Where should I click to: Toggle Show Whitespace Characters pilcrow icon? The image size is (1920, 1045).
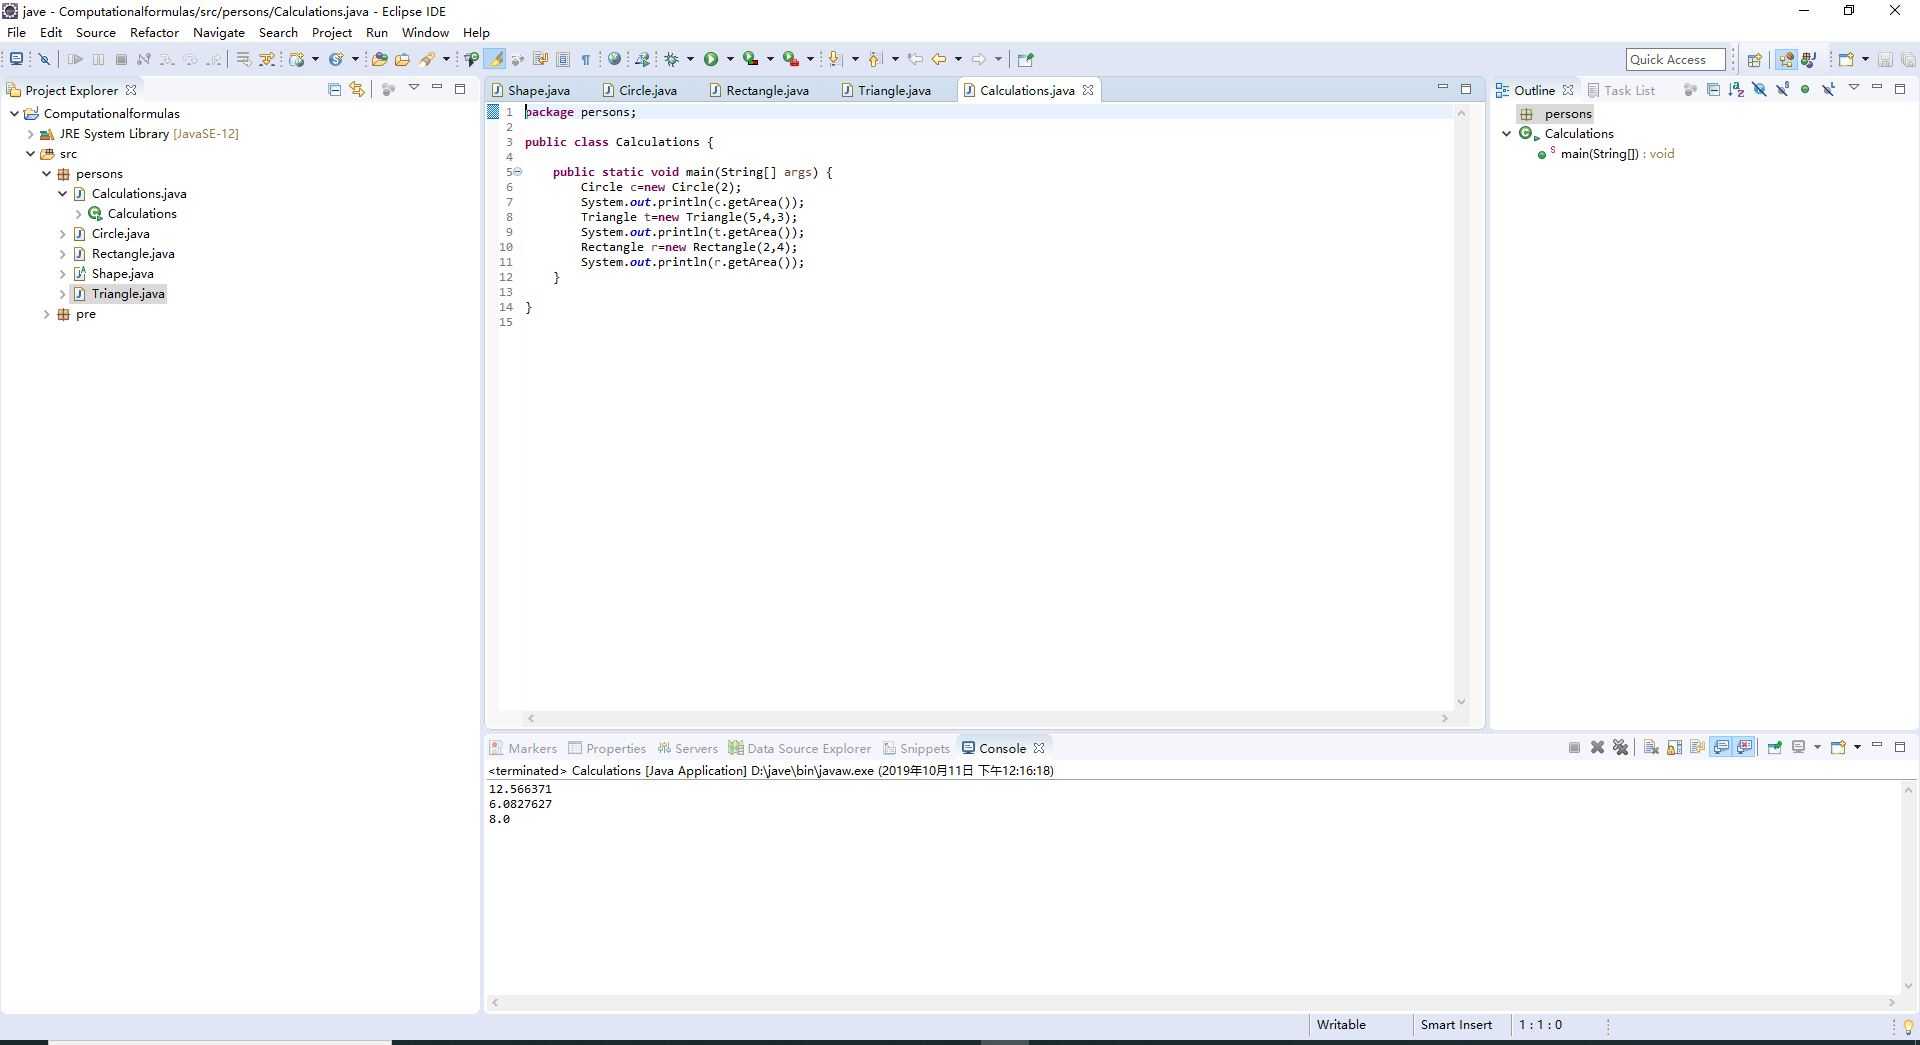point(587,59)
